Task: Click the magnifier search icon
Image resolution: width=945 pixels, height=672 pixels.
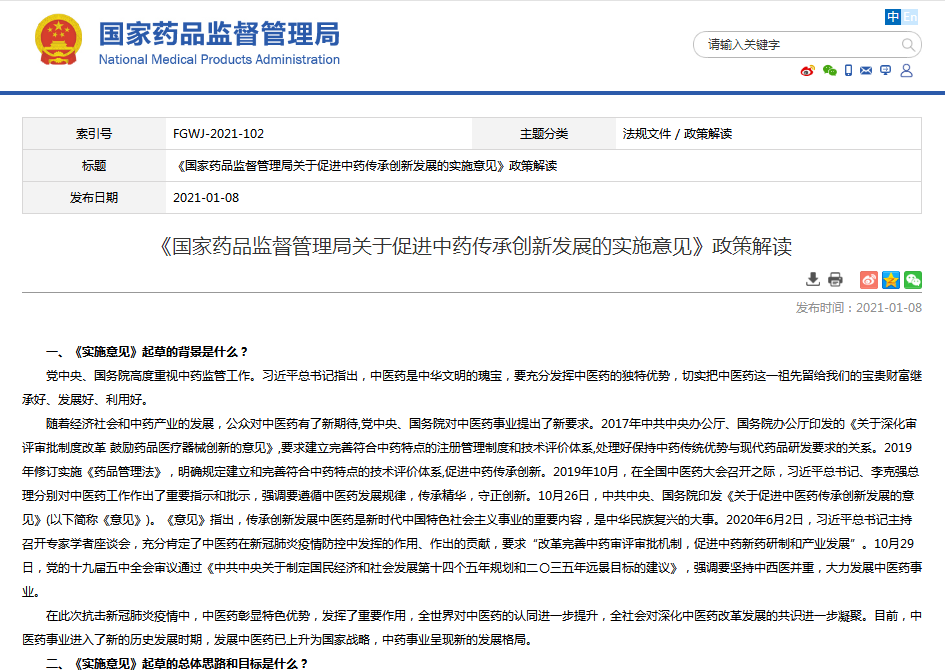Action: 908,45
